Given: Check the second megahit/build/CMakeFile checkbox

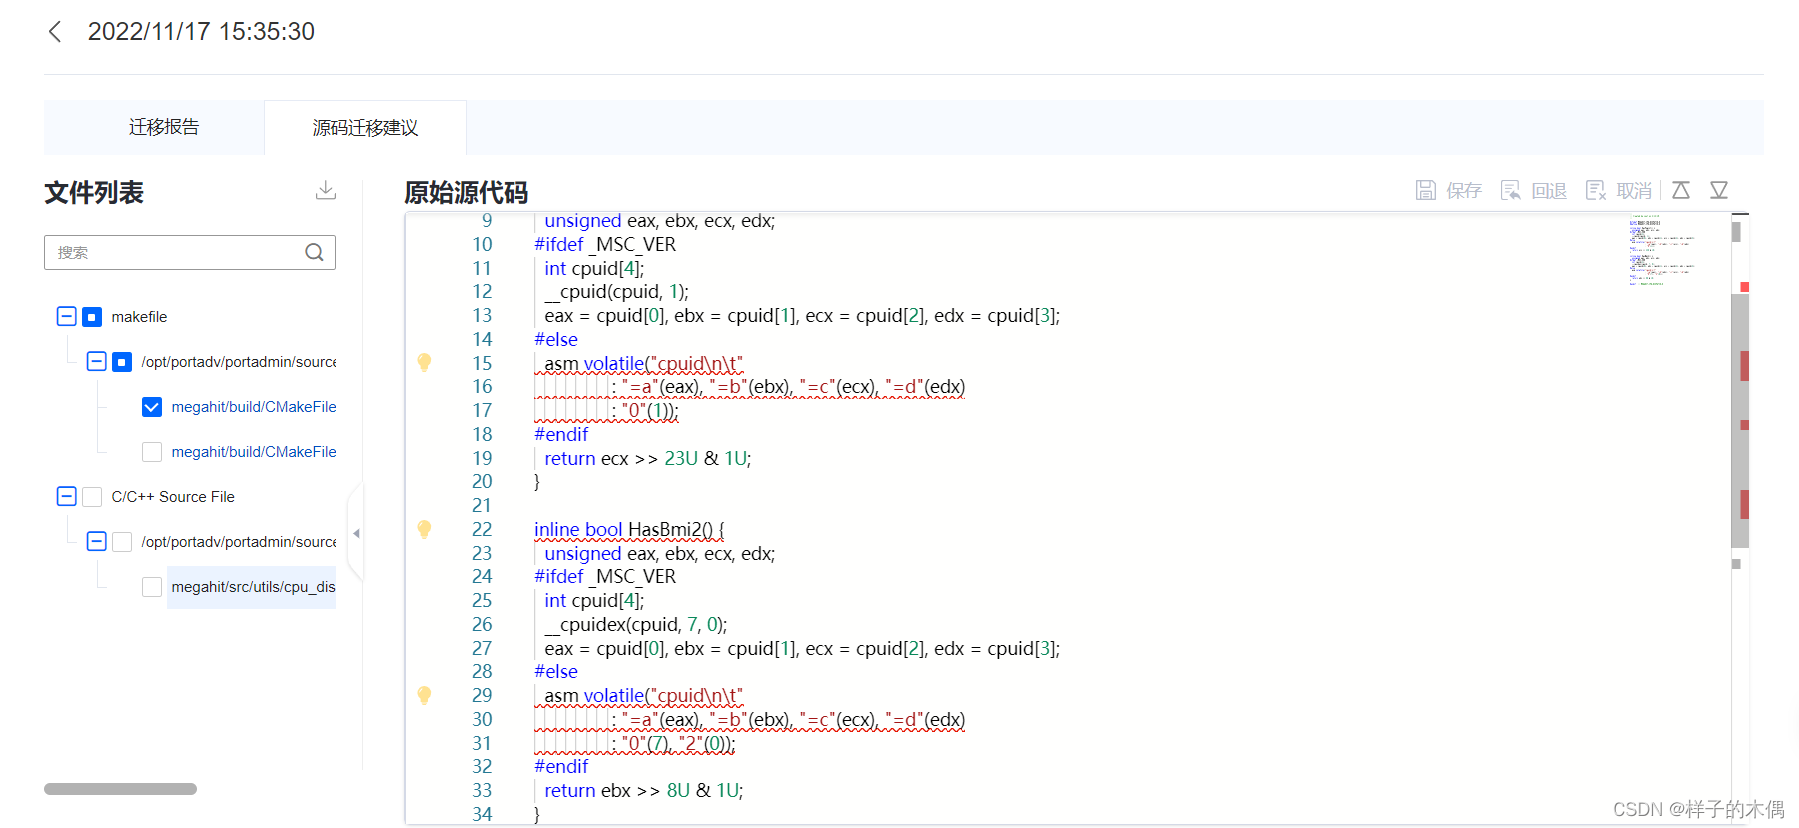Looking at the screenshot, I should (x=152, y=452).
